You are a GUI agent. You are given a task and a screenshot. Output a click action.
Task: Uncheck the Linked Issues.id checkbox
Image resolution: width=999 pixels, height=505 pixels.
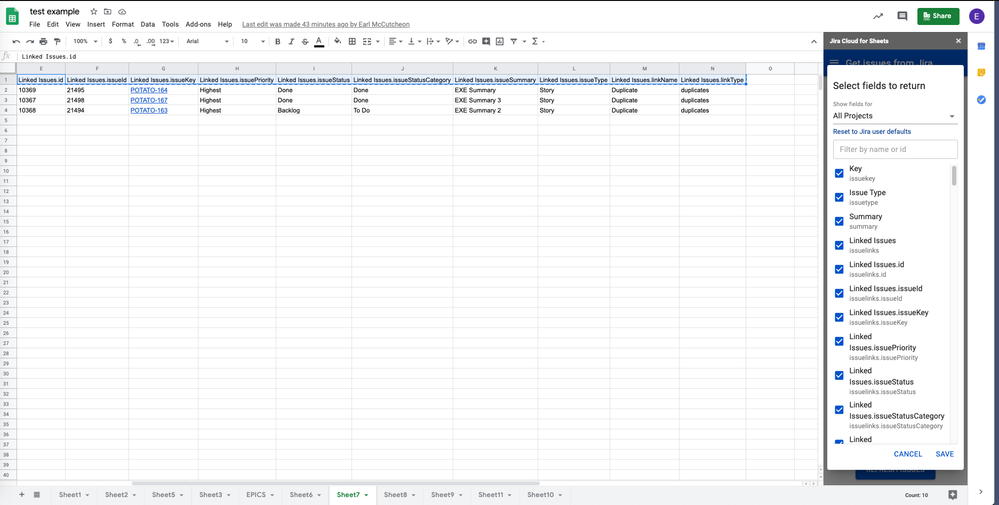click(839, 269)
